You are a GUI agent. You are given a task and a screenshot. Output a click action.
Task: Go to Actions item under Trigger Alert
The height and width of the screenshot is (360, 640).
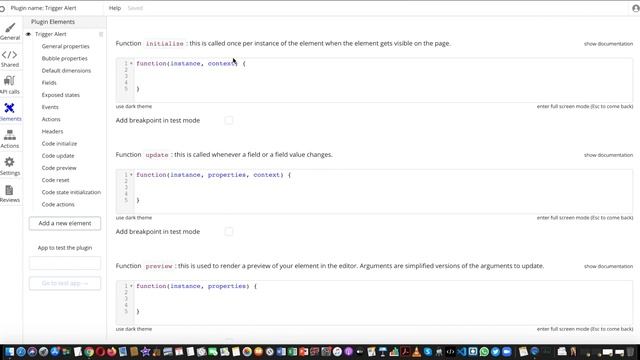(51, 119)
